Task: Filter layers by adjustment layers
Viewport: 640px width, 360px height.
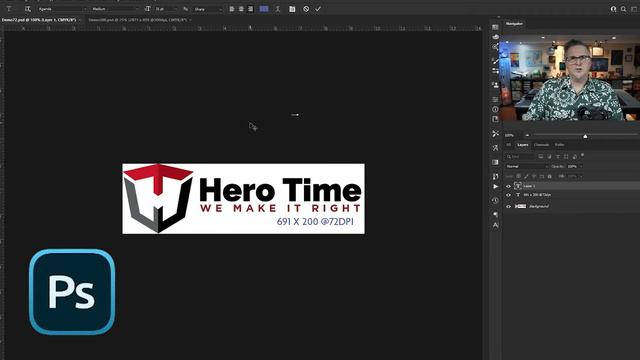Action: pyautogui.click(x=549, y=156)
